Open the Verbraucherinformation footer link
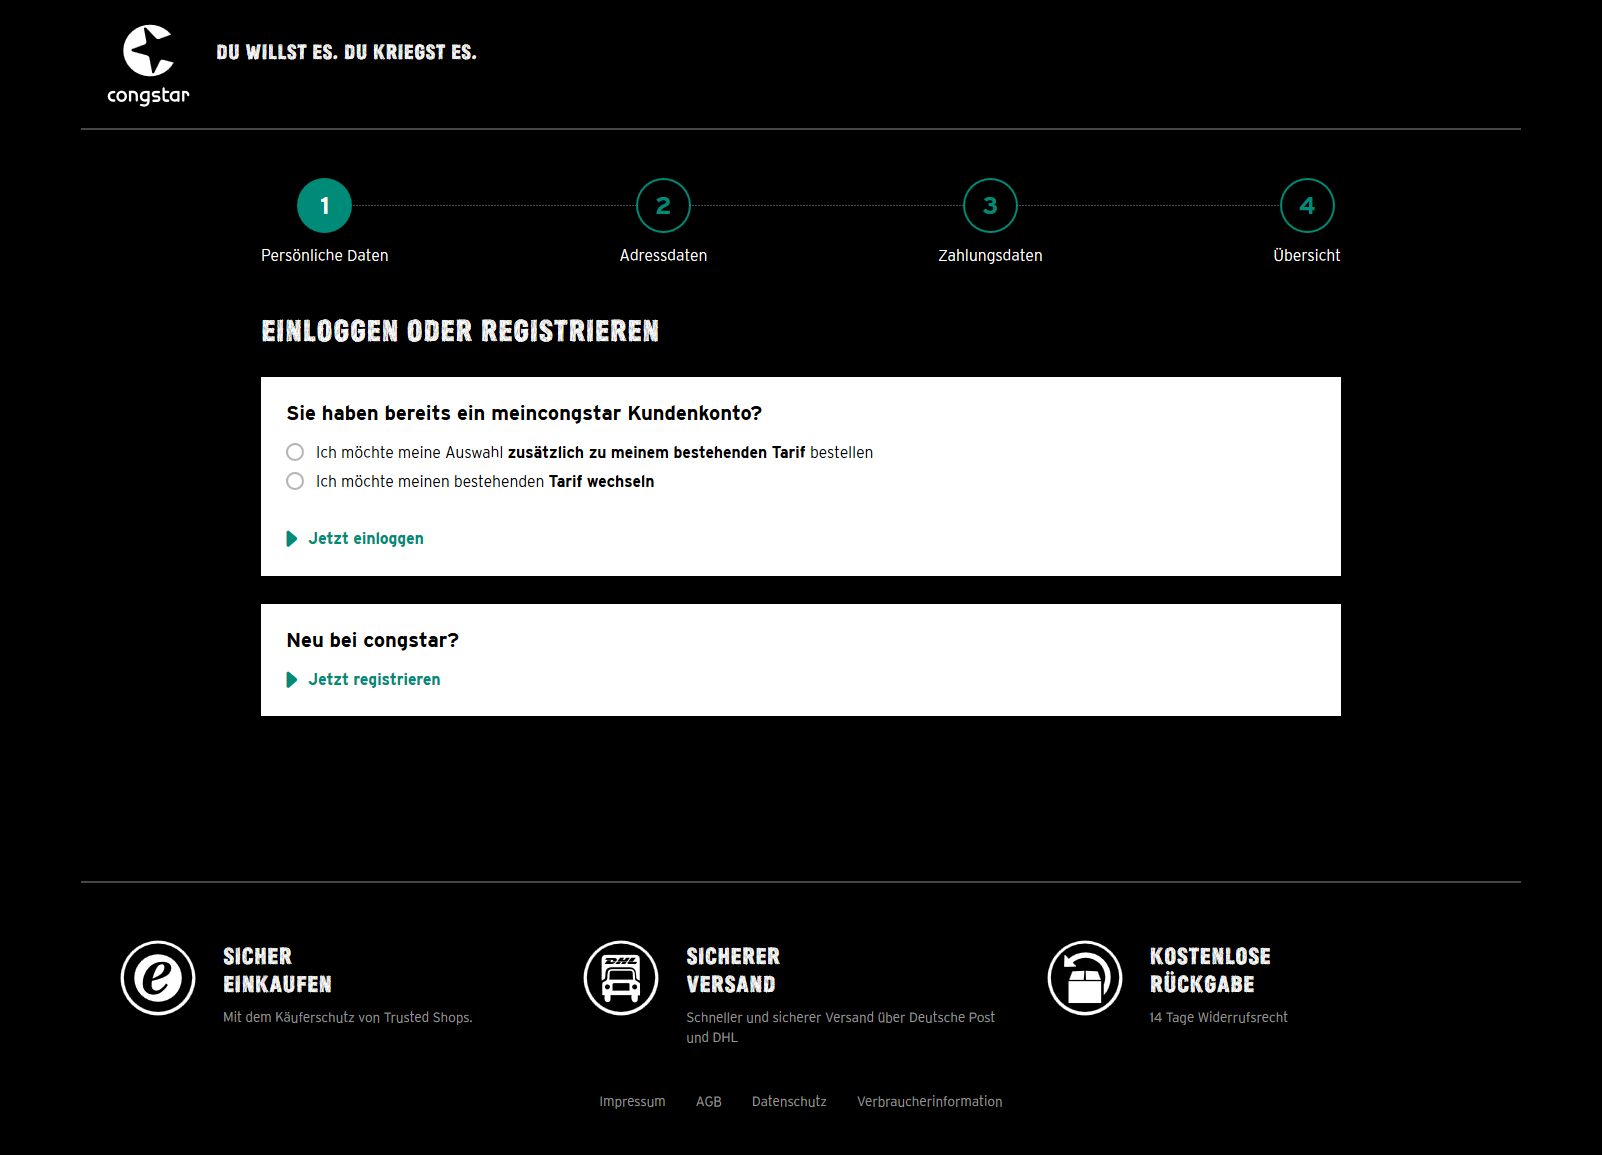The width and height of the screenshot is (1602, 1155). [x=929, y=1101]
